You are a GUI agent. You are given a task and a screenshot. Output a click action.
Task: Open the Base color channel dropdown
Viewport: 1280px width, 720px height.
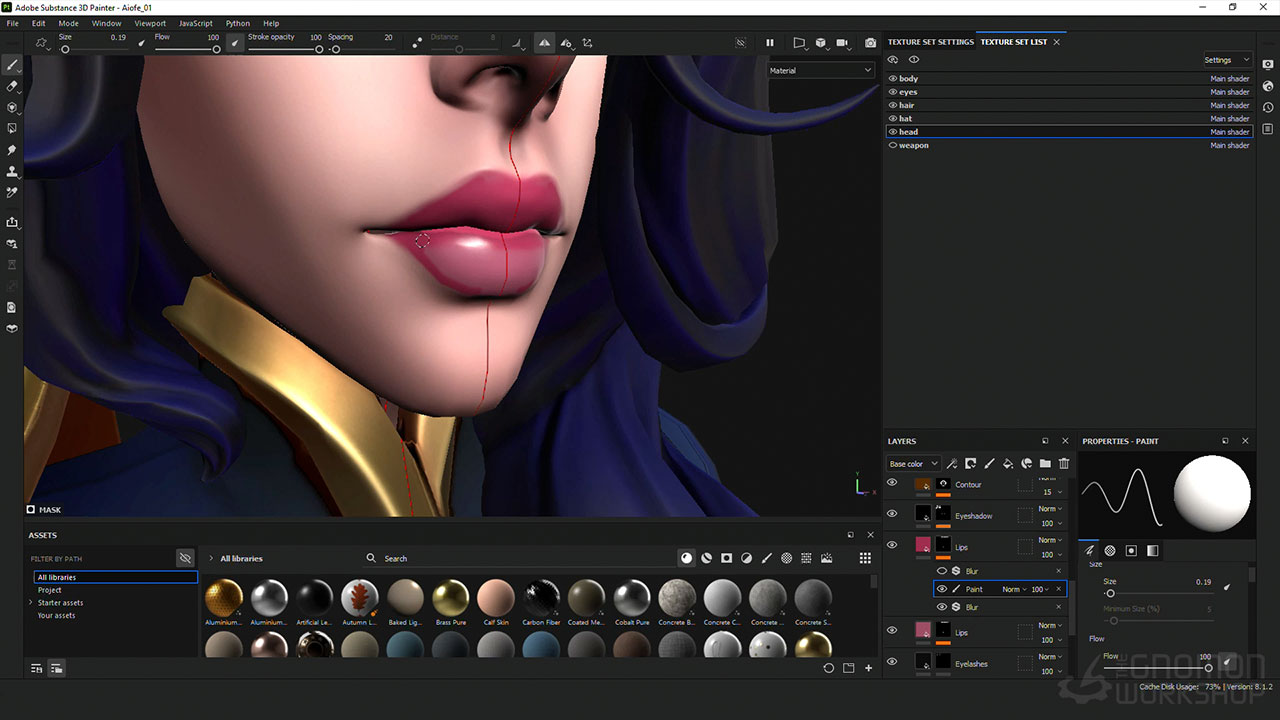coord(914,464)
